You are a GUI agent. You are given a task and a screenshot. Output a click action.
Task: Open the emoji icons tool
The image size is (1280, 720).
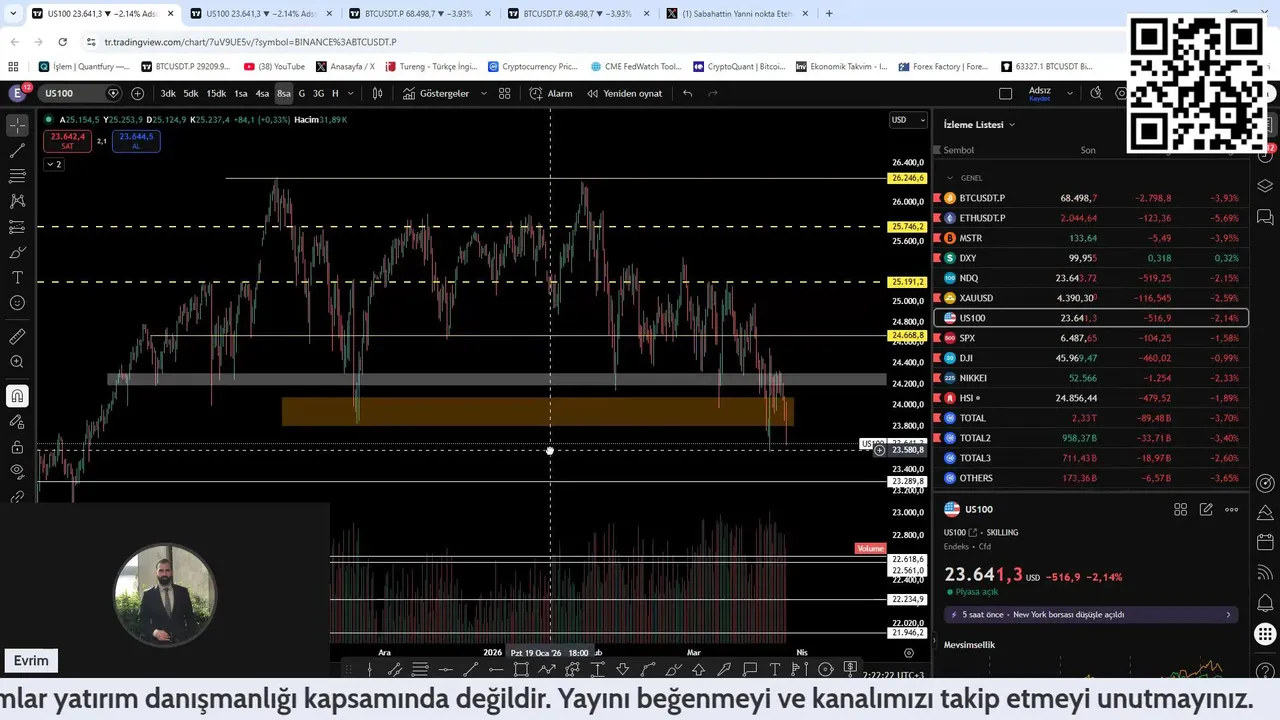(17, 303)
